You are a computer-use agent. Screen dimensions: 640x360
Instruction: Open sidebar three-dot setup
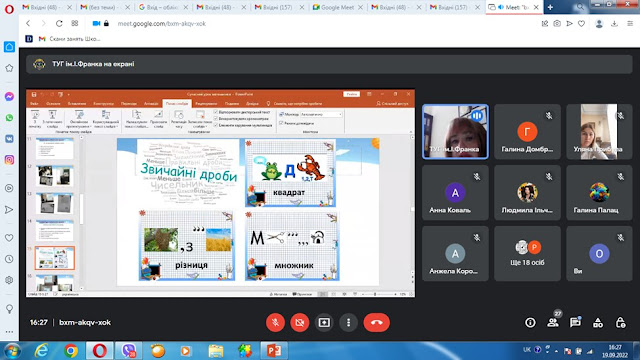(9, 332)
